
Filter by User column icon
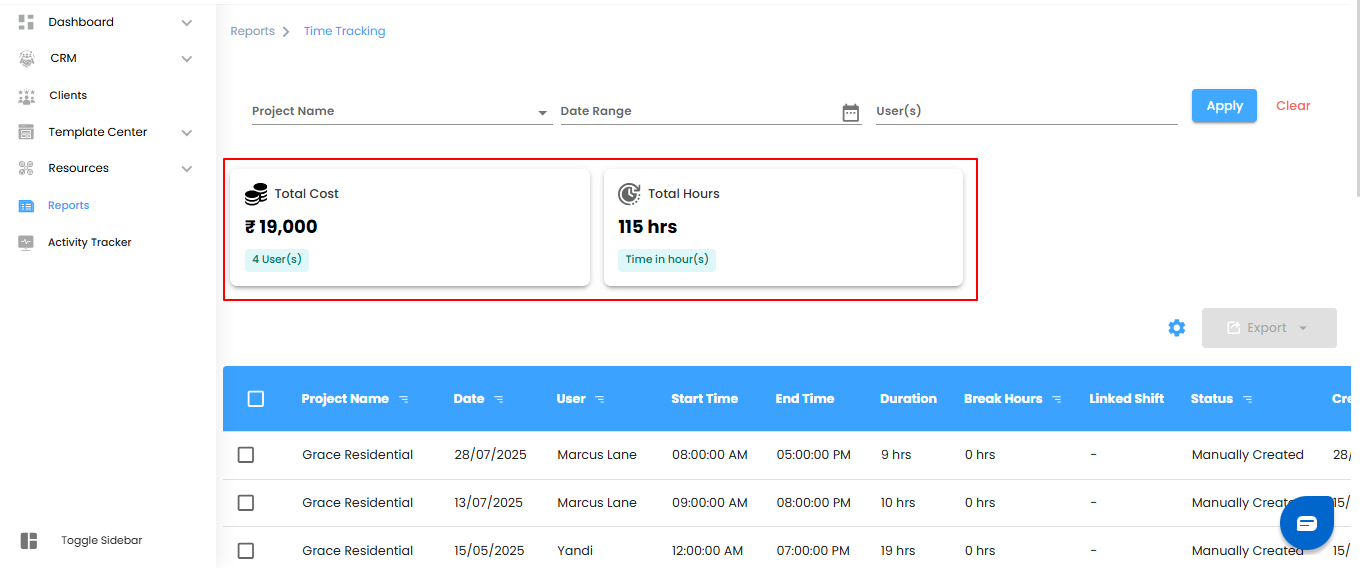point(600,399)
